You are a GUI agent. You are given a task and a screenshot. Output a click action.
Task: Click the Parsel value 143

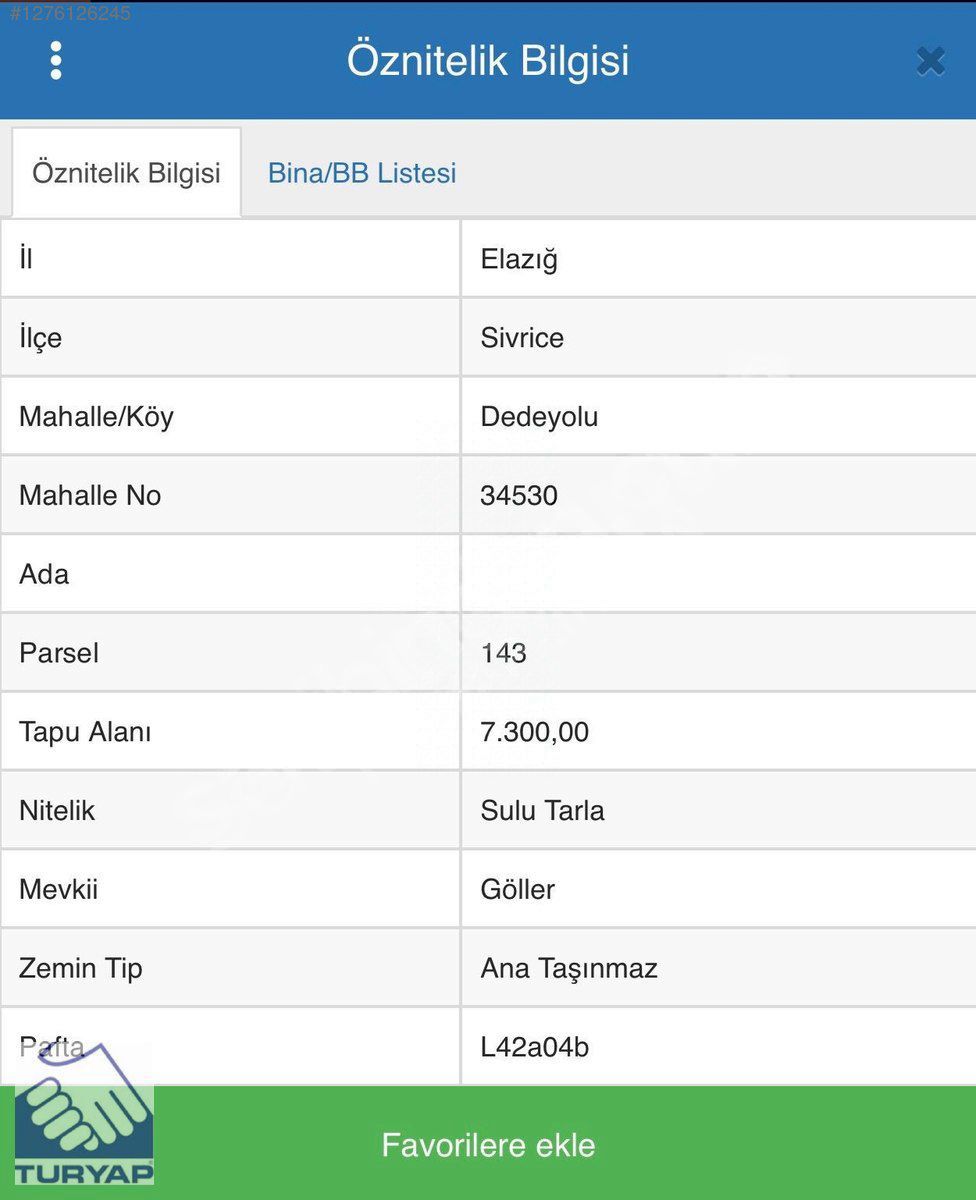pos(503,654)
